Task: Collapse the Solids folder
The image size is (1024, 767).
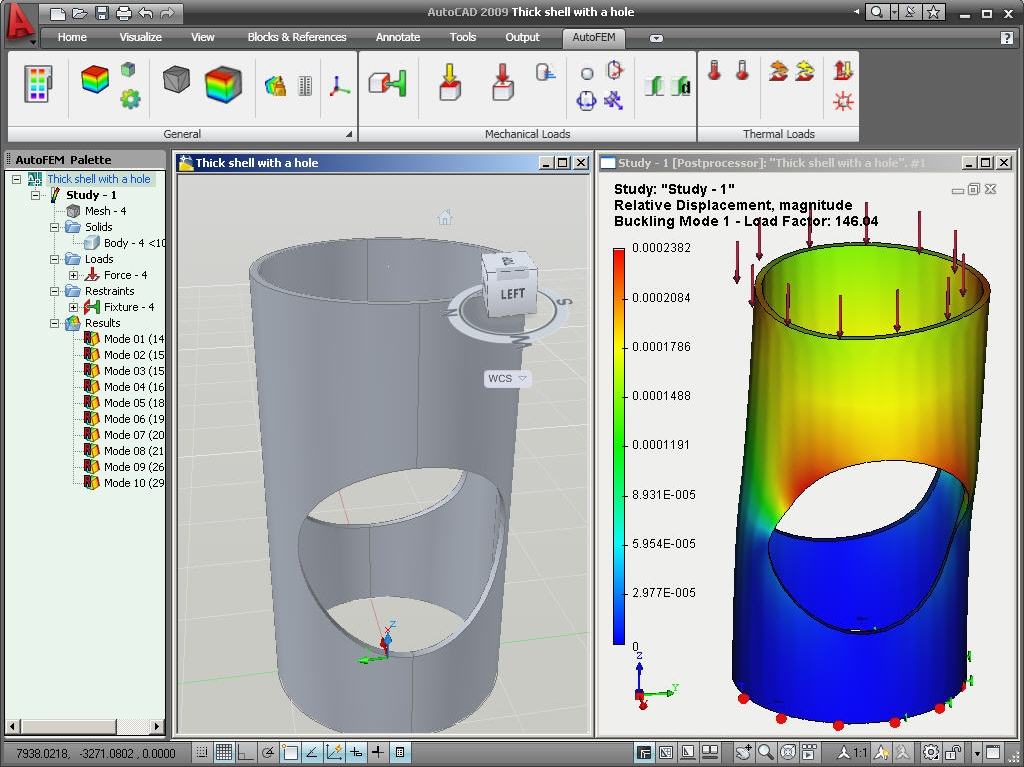Action: [x=54, y=227]
